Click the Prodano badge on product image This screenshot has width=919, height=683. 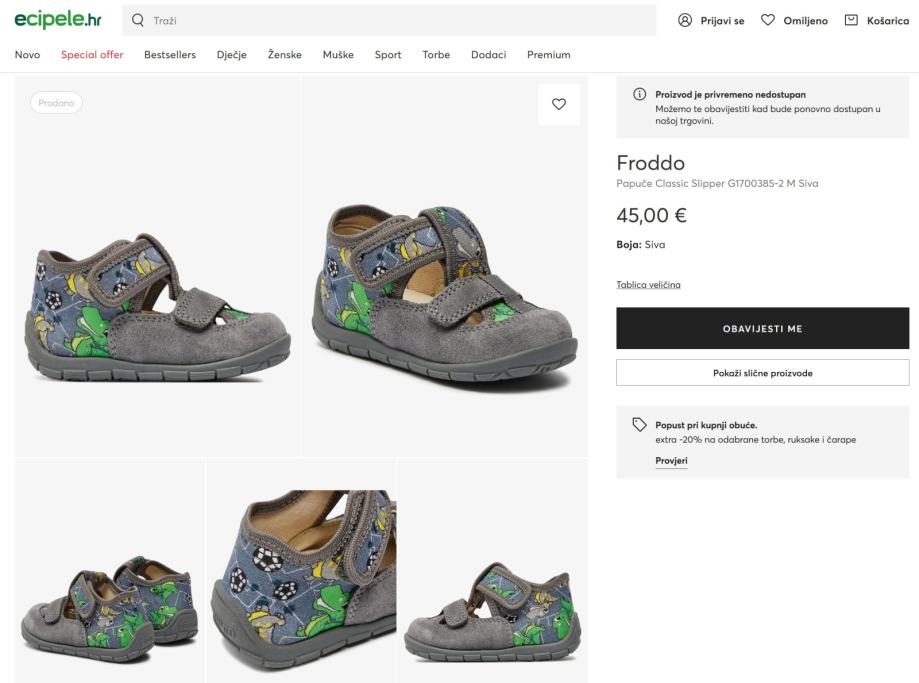(56, 103)
